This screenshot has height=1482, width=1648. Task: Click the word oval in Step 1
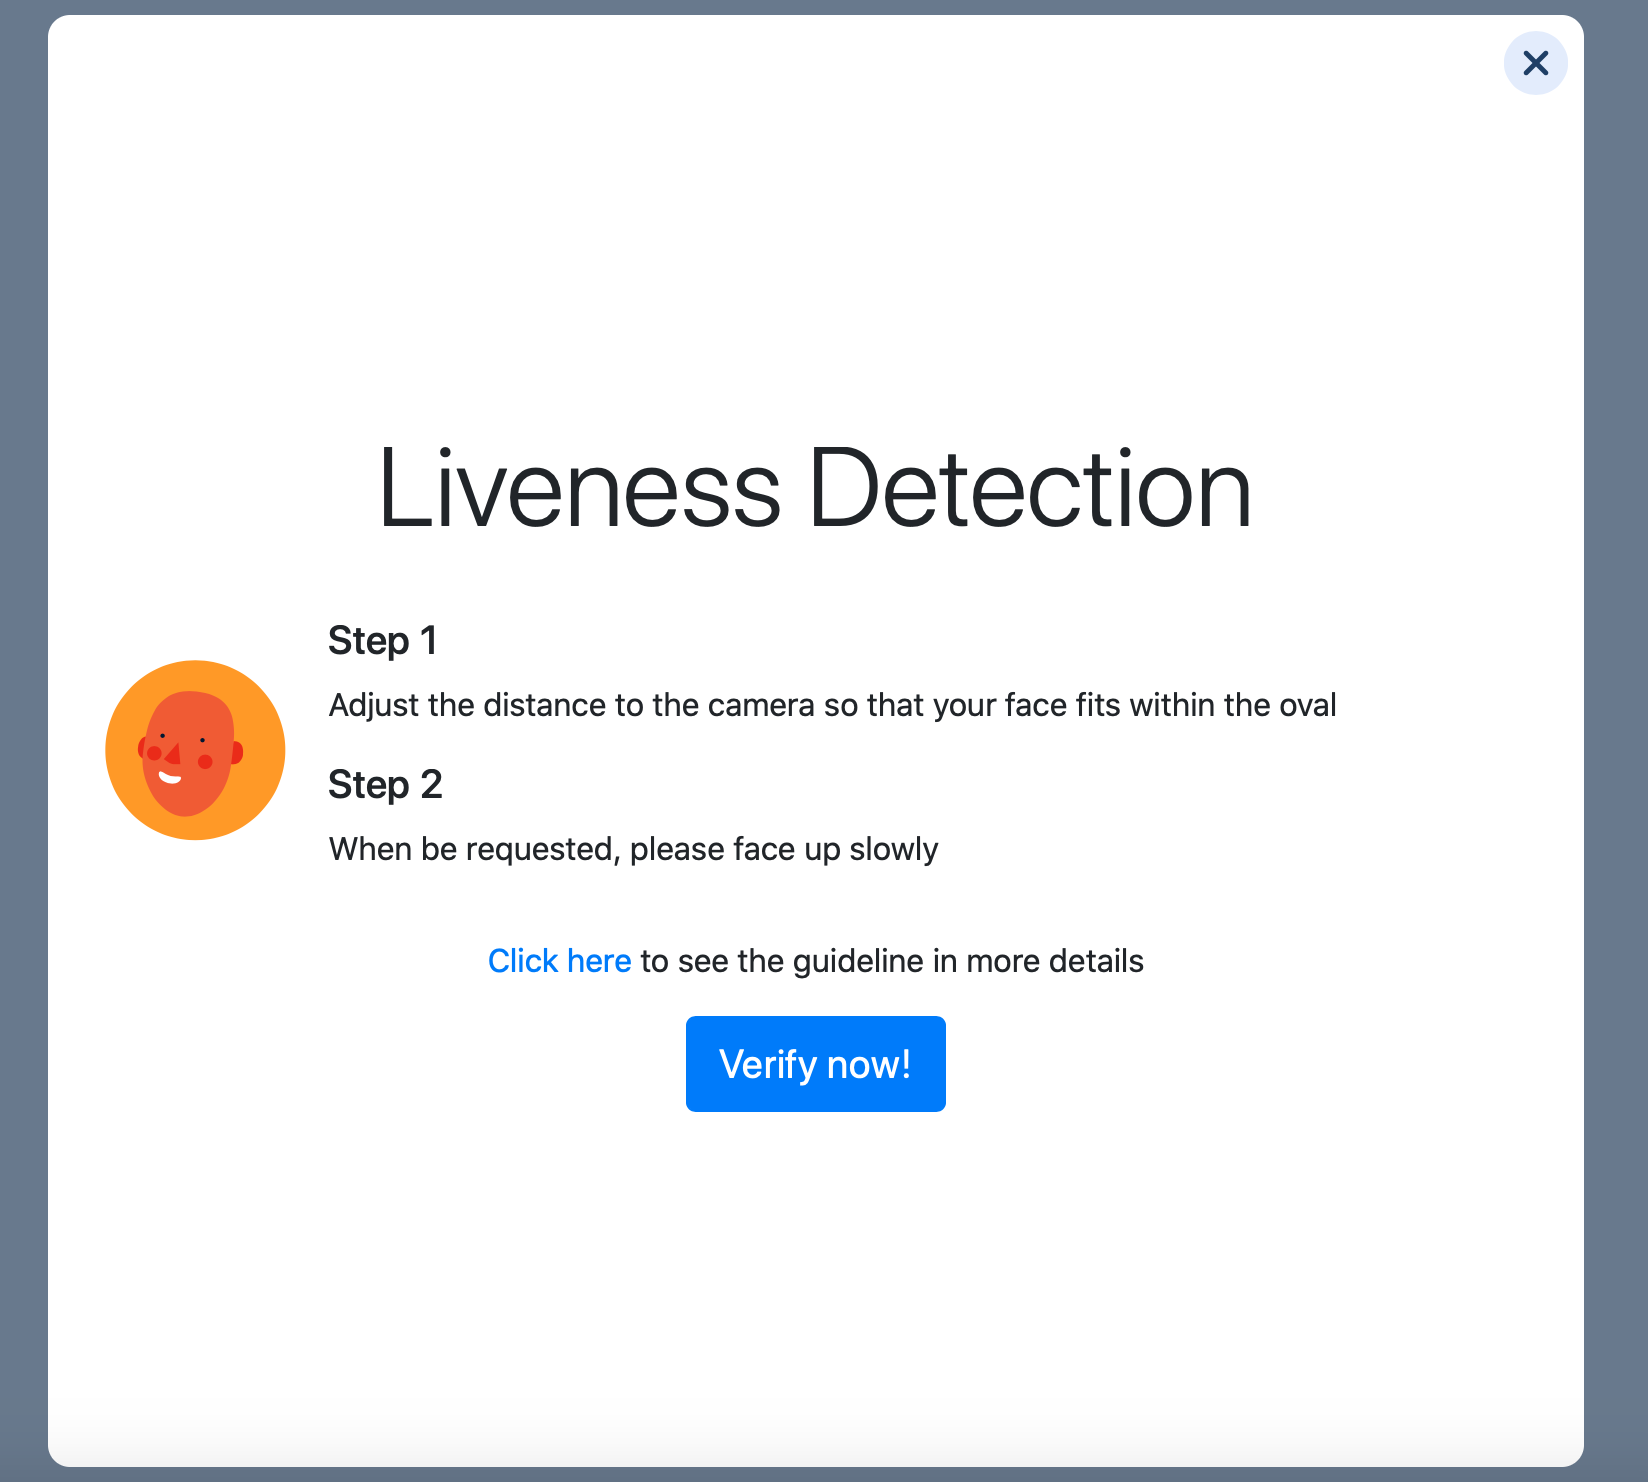1307,705
